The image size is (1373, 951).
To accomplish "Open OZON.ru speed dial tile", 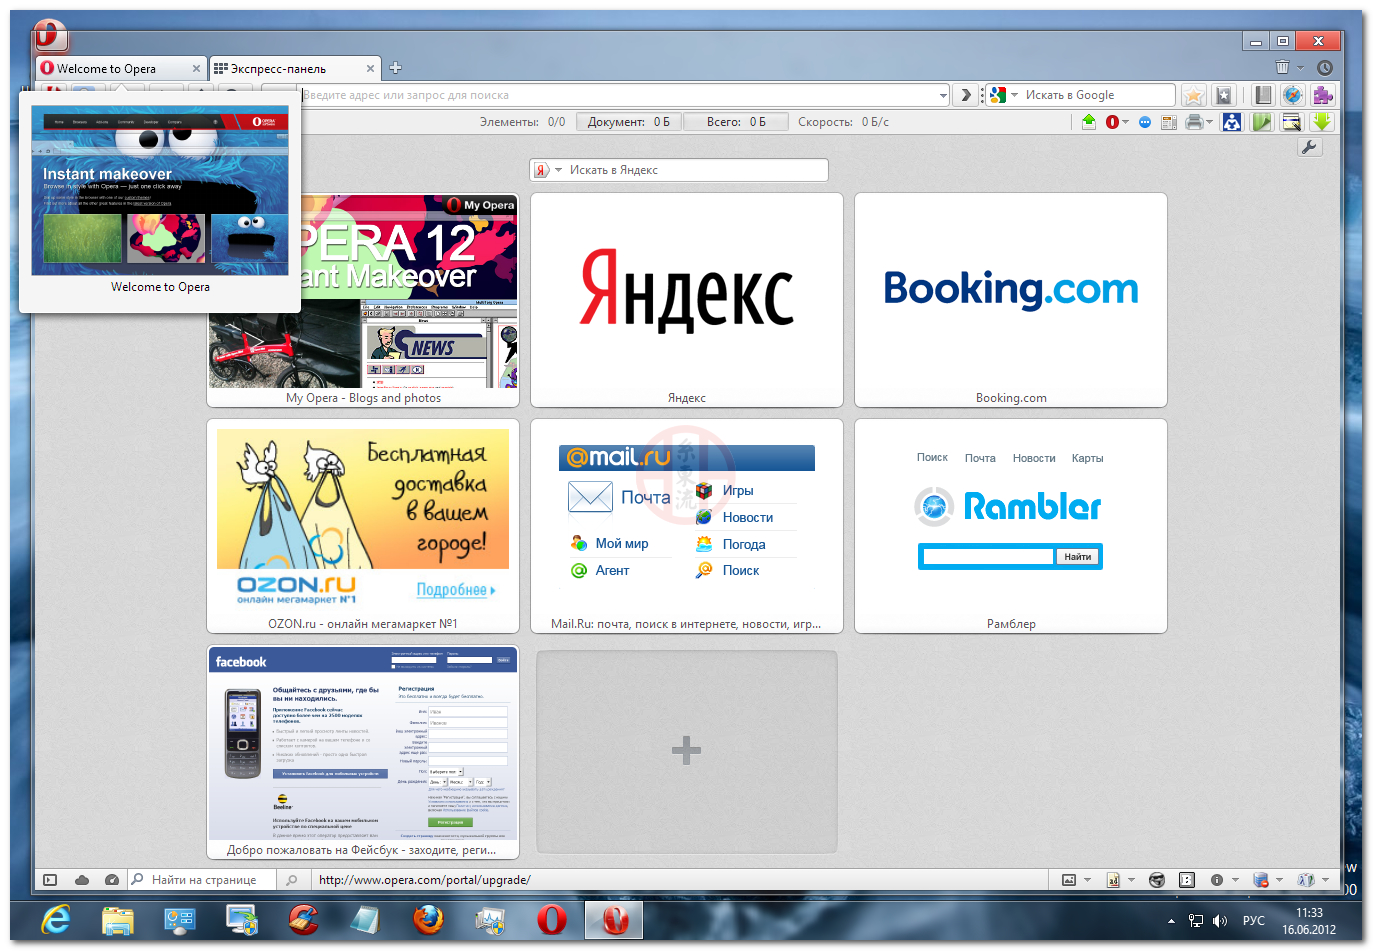I will click(363, 526).
